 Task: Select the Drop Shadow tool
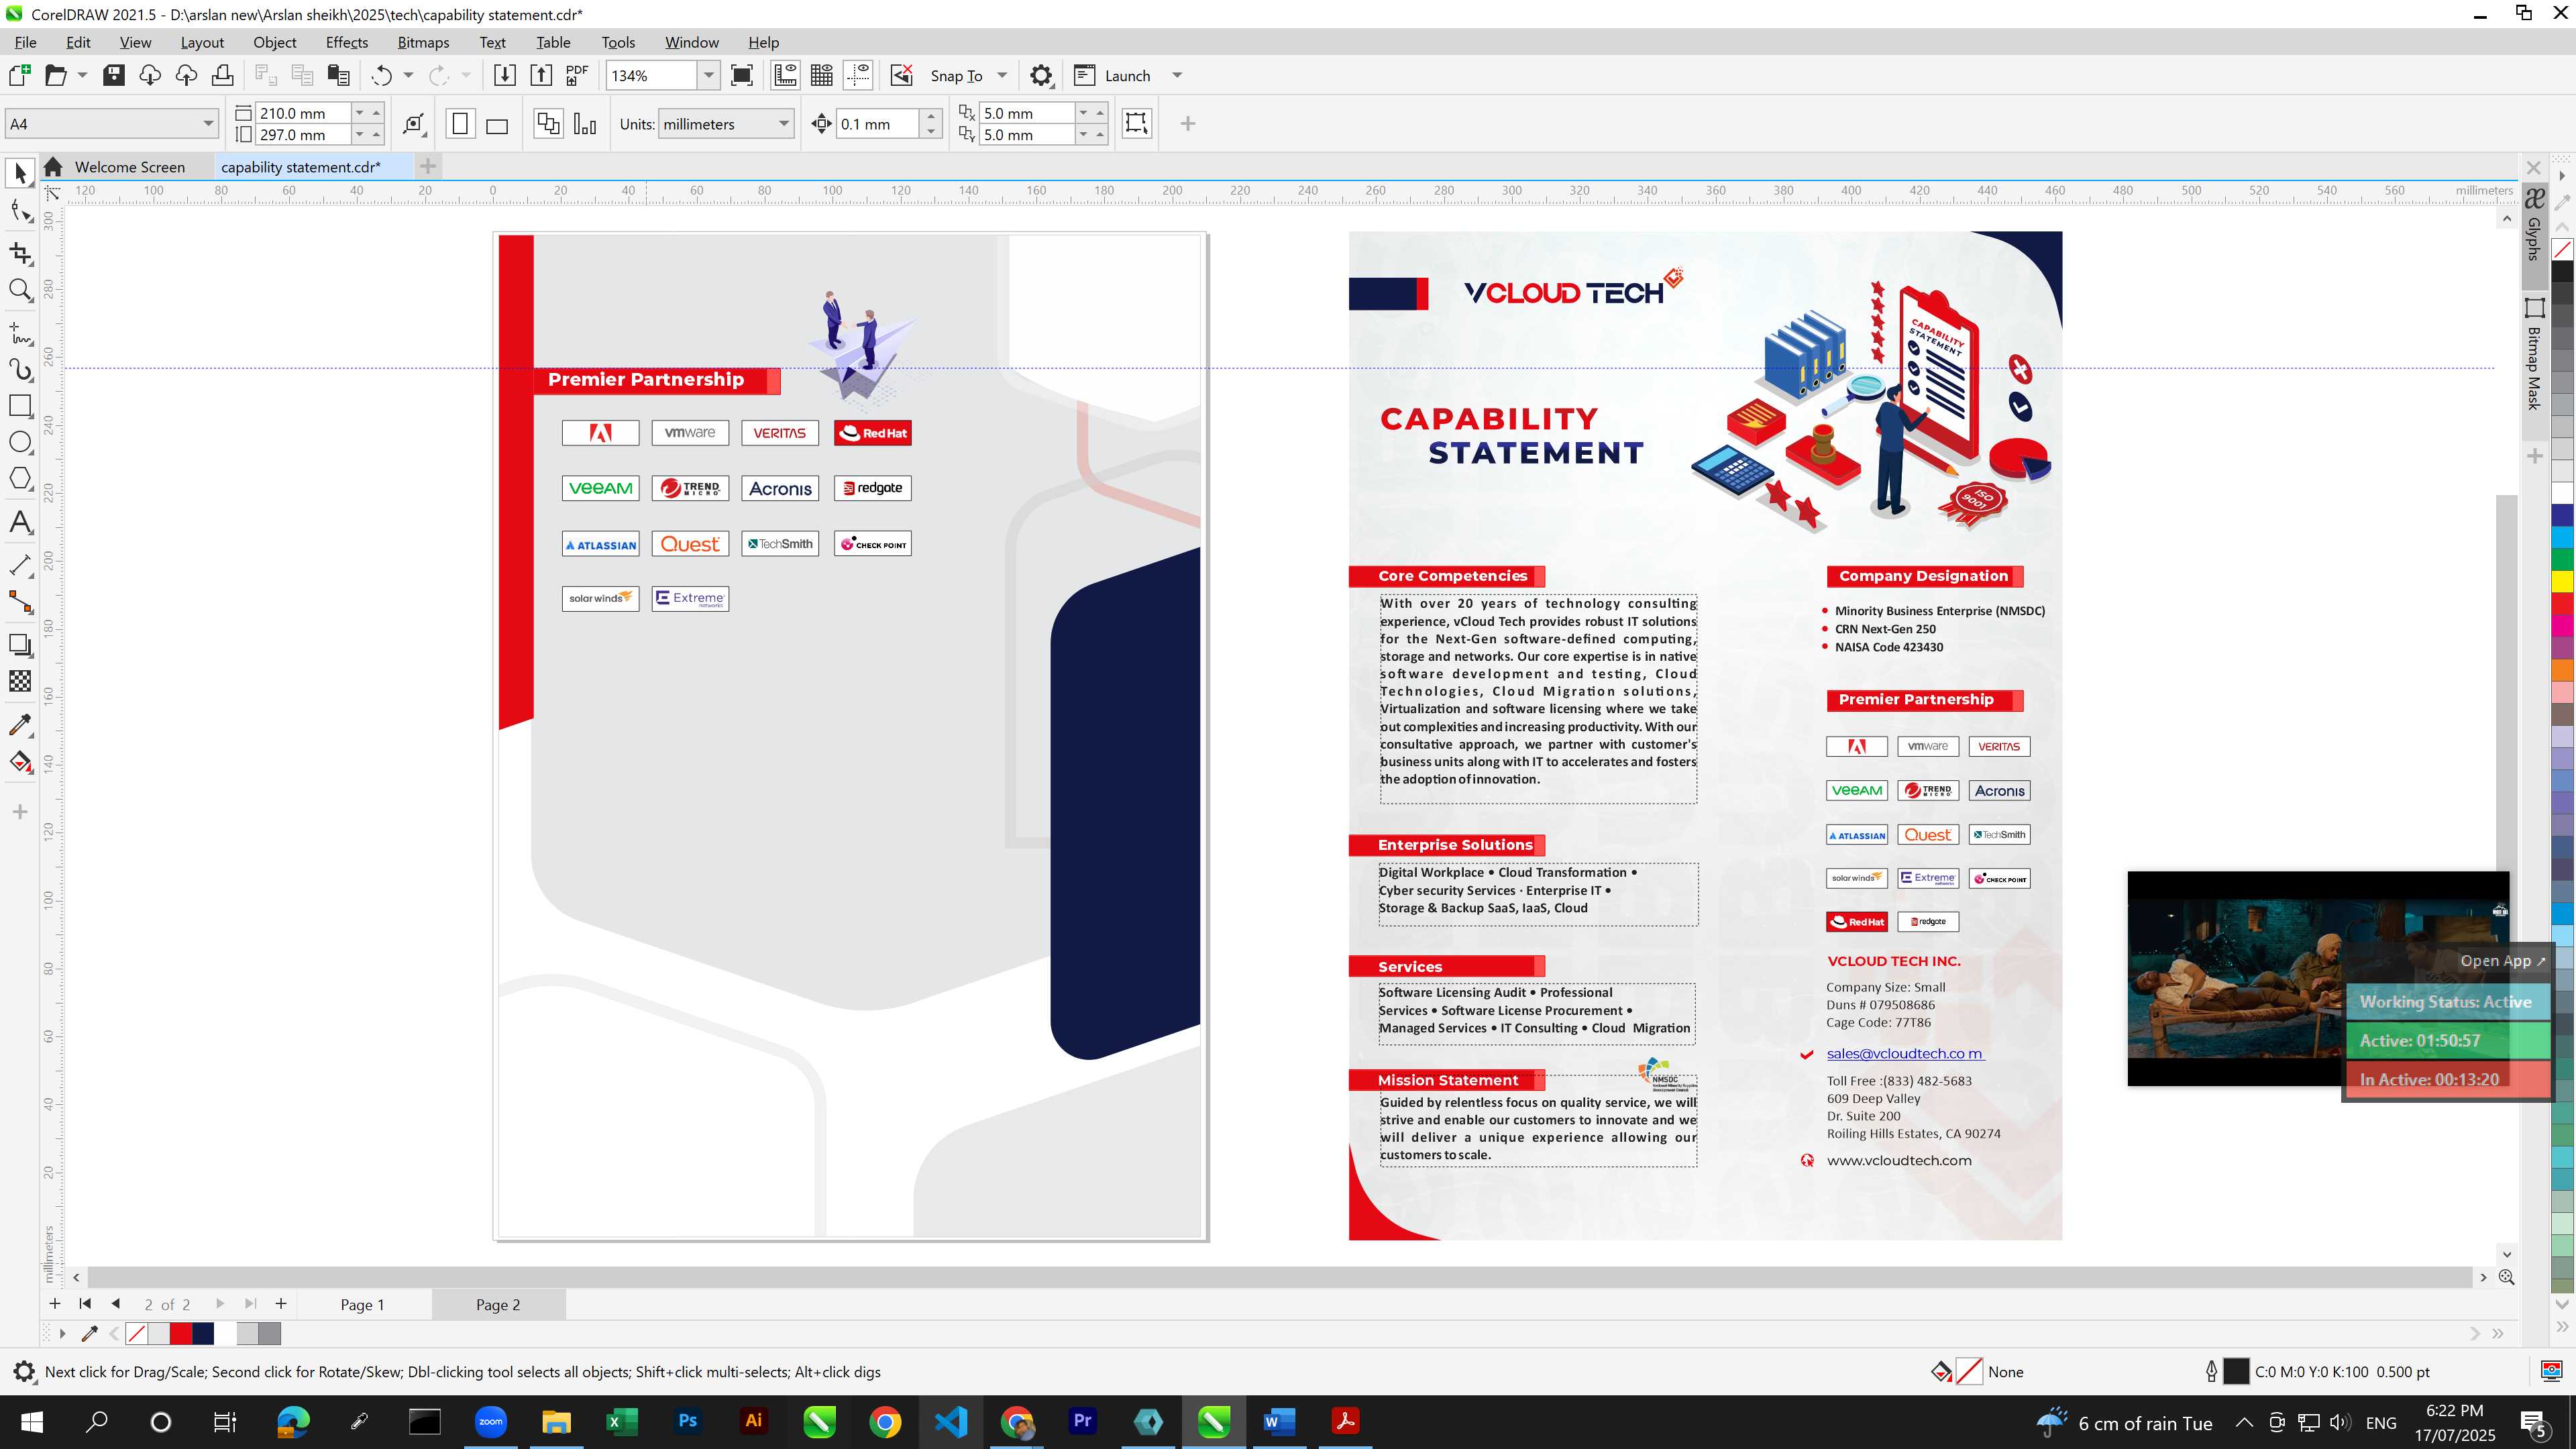coord(20,645)
